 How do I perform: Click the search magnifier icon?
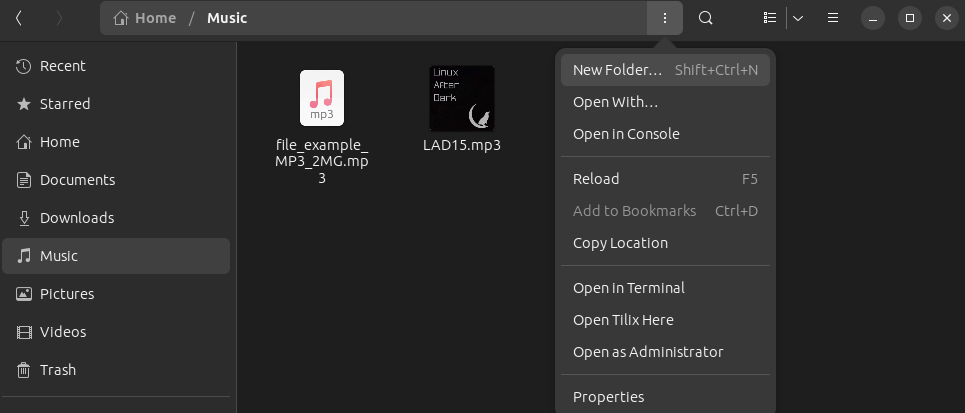[x=705, y=18]
